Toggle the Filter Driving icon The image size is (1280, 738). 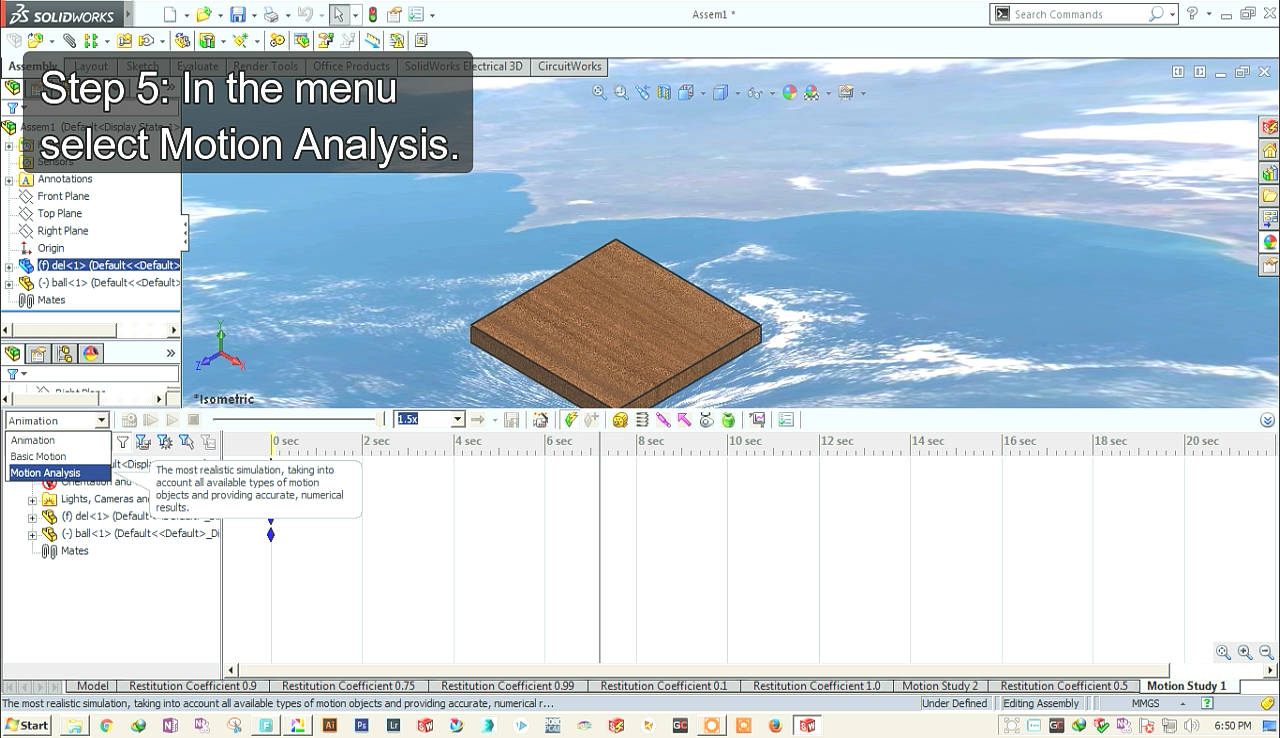pos(165,442)
